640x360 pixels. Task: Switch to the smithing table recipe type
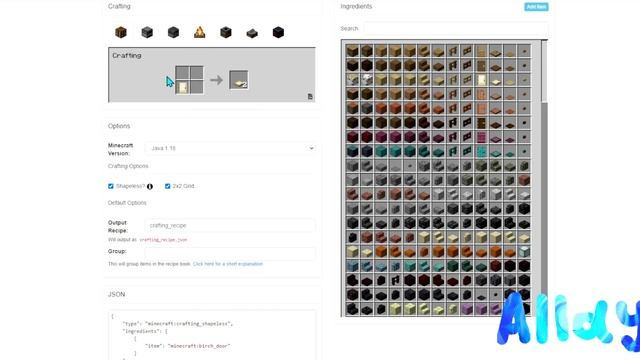[x=278, y=32]
